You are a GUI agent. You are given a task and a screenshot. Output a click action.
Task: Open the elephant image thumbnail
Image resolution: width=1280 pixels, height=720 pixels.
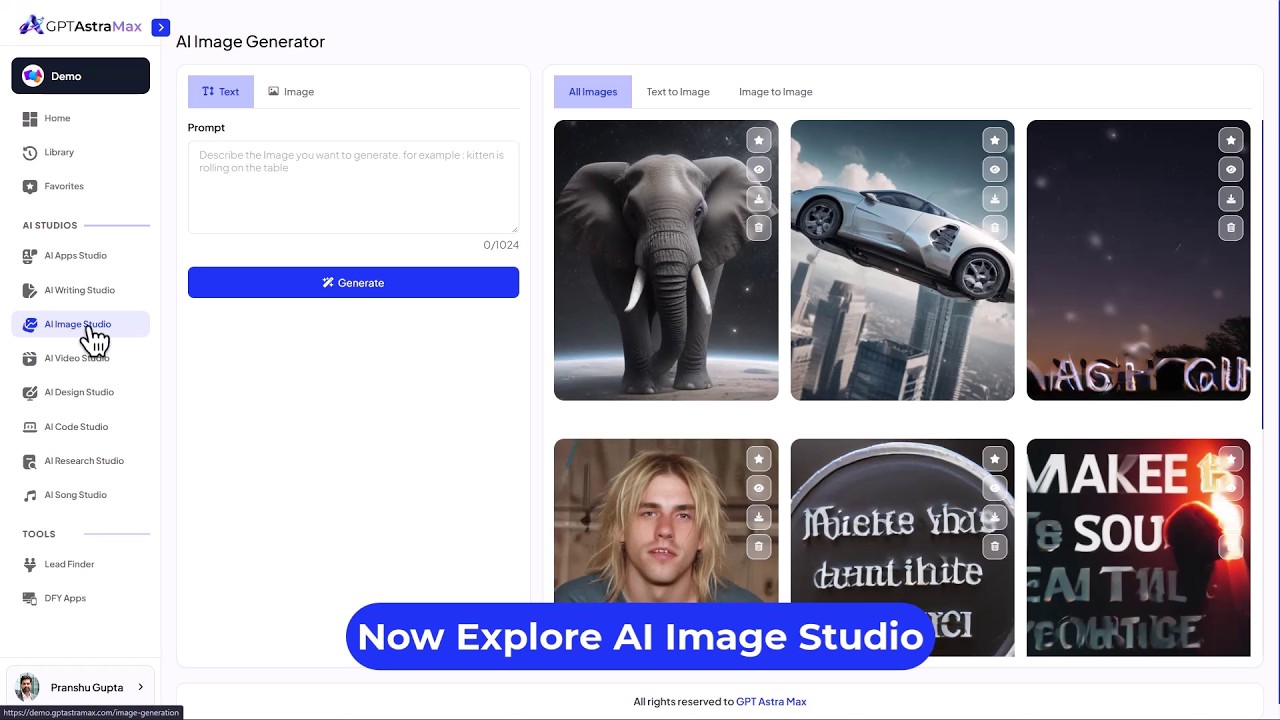(666, 260)
